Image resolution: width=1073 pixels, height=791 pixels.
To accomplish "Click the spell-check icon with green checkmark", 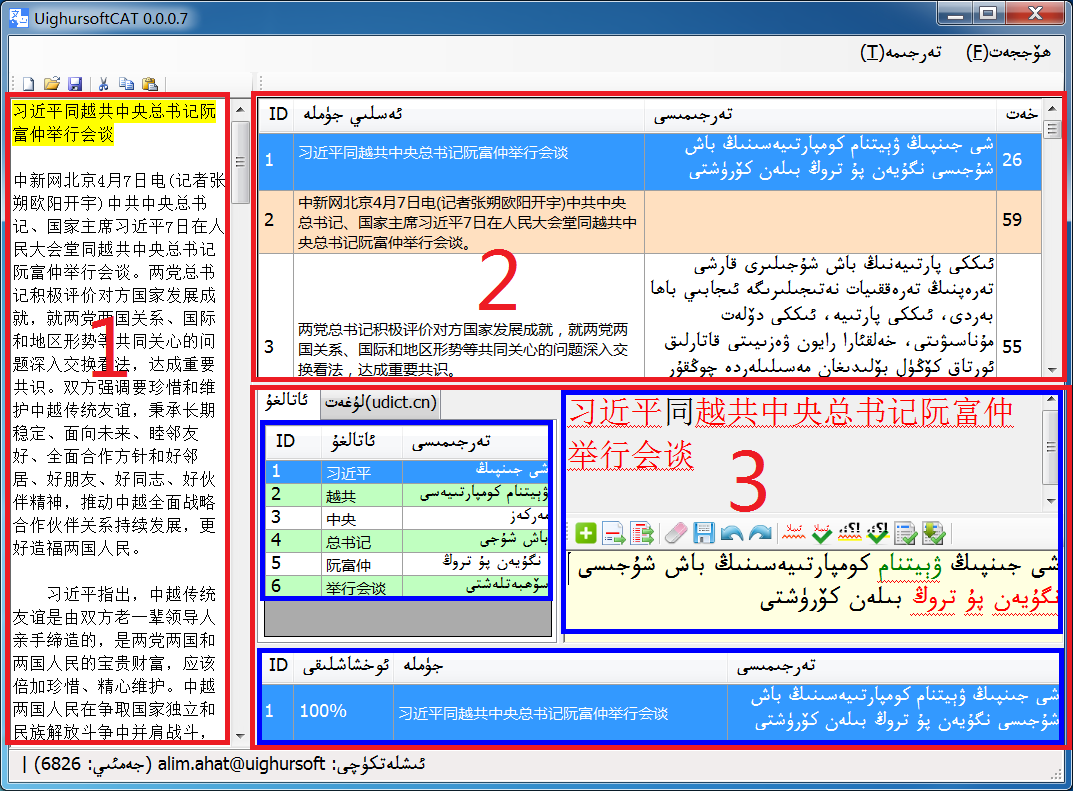I will click(x=821, y=532).
